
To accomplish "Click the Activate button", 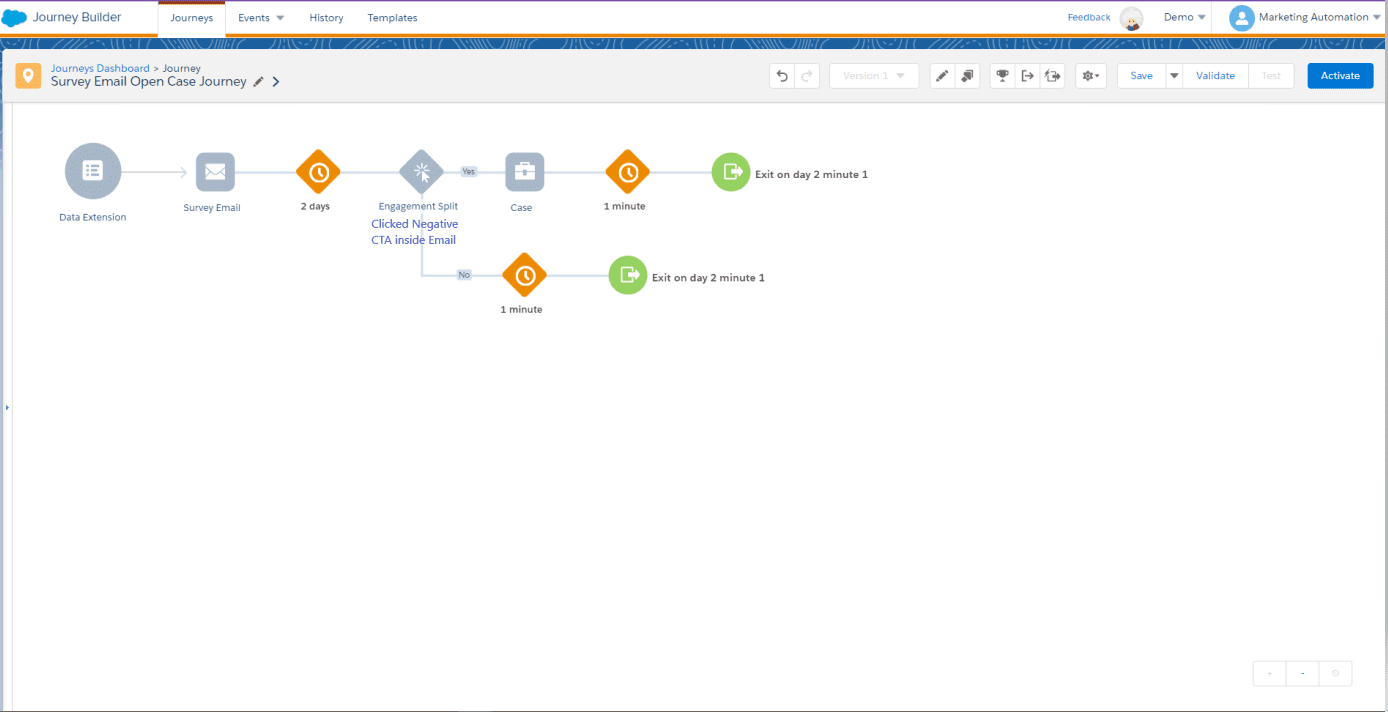I will [x=1340, y=76].
